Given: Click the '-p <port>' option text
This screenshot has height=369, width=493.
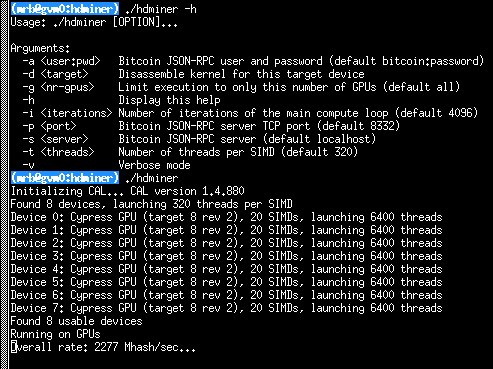Looking at the screenshot, I should click(49, 126).
